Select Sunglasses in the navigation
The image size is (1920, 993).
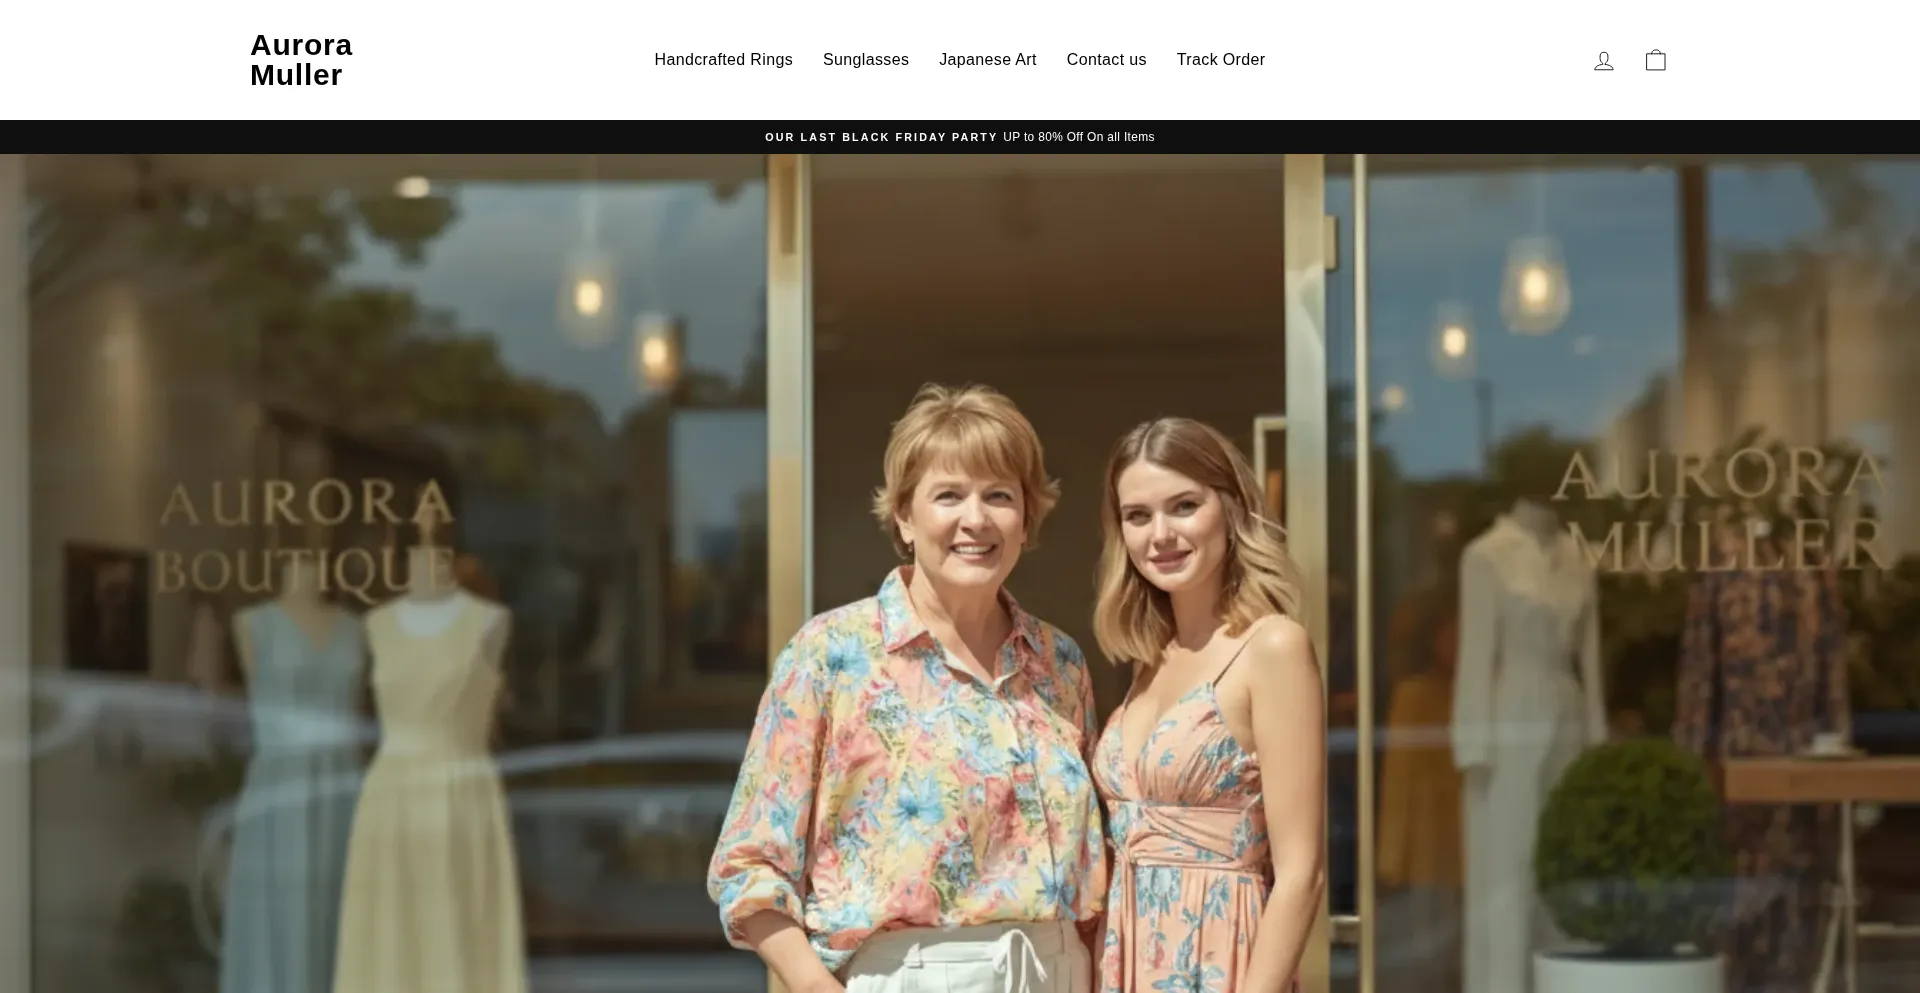tap(865, 60)
